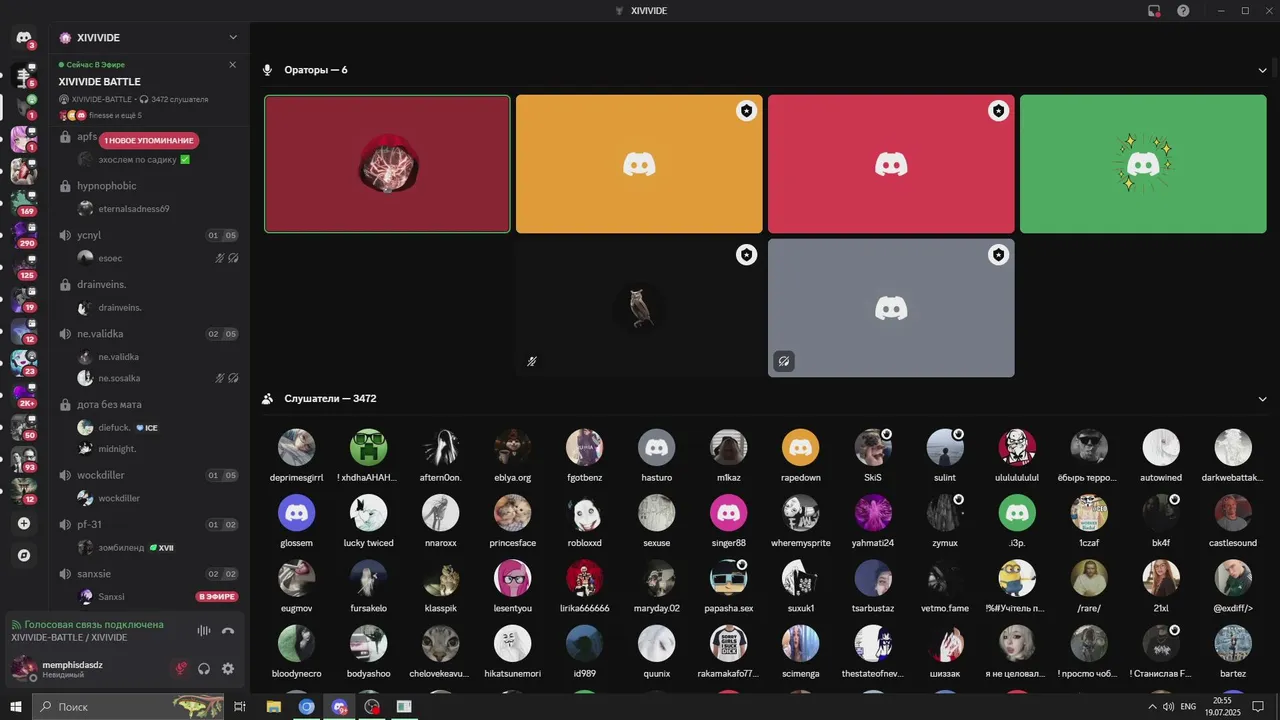
Task: Click moderator badge on gray speaker tile
Action: 998,255
